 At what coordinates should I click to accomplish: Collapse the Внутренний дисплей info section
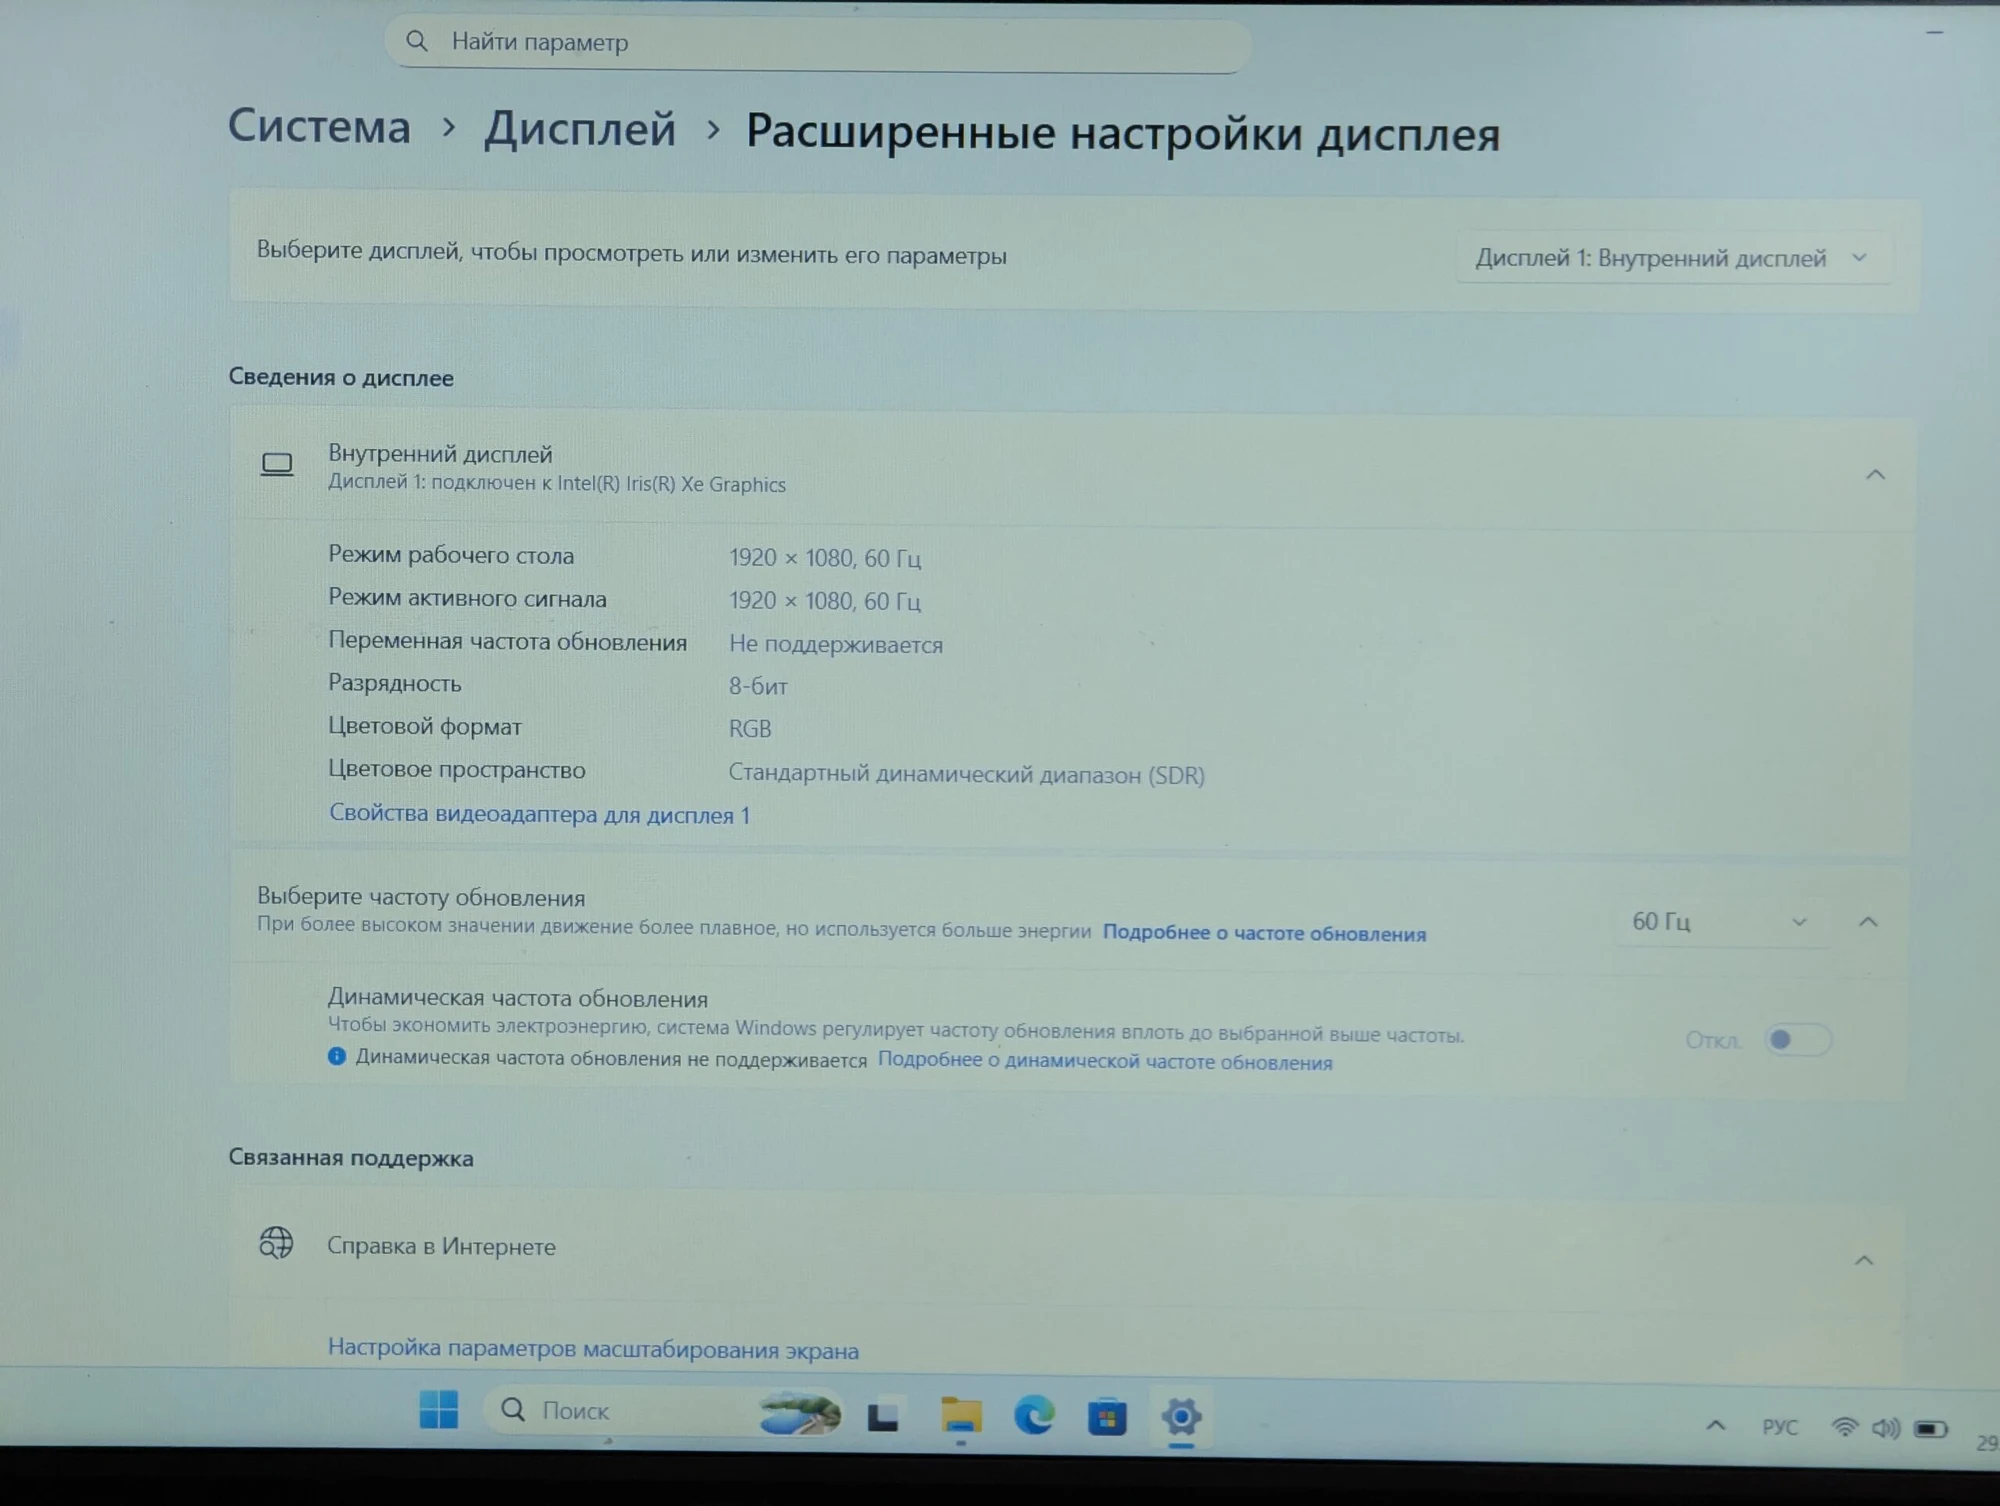1875,475
